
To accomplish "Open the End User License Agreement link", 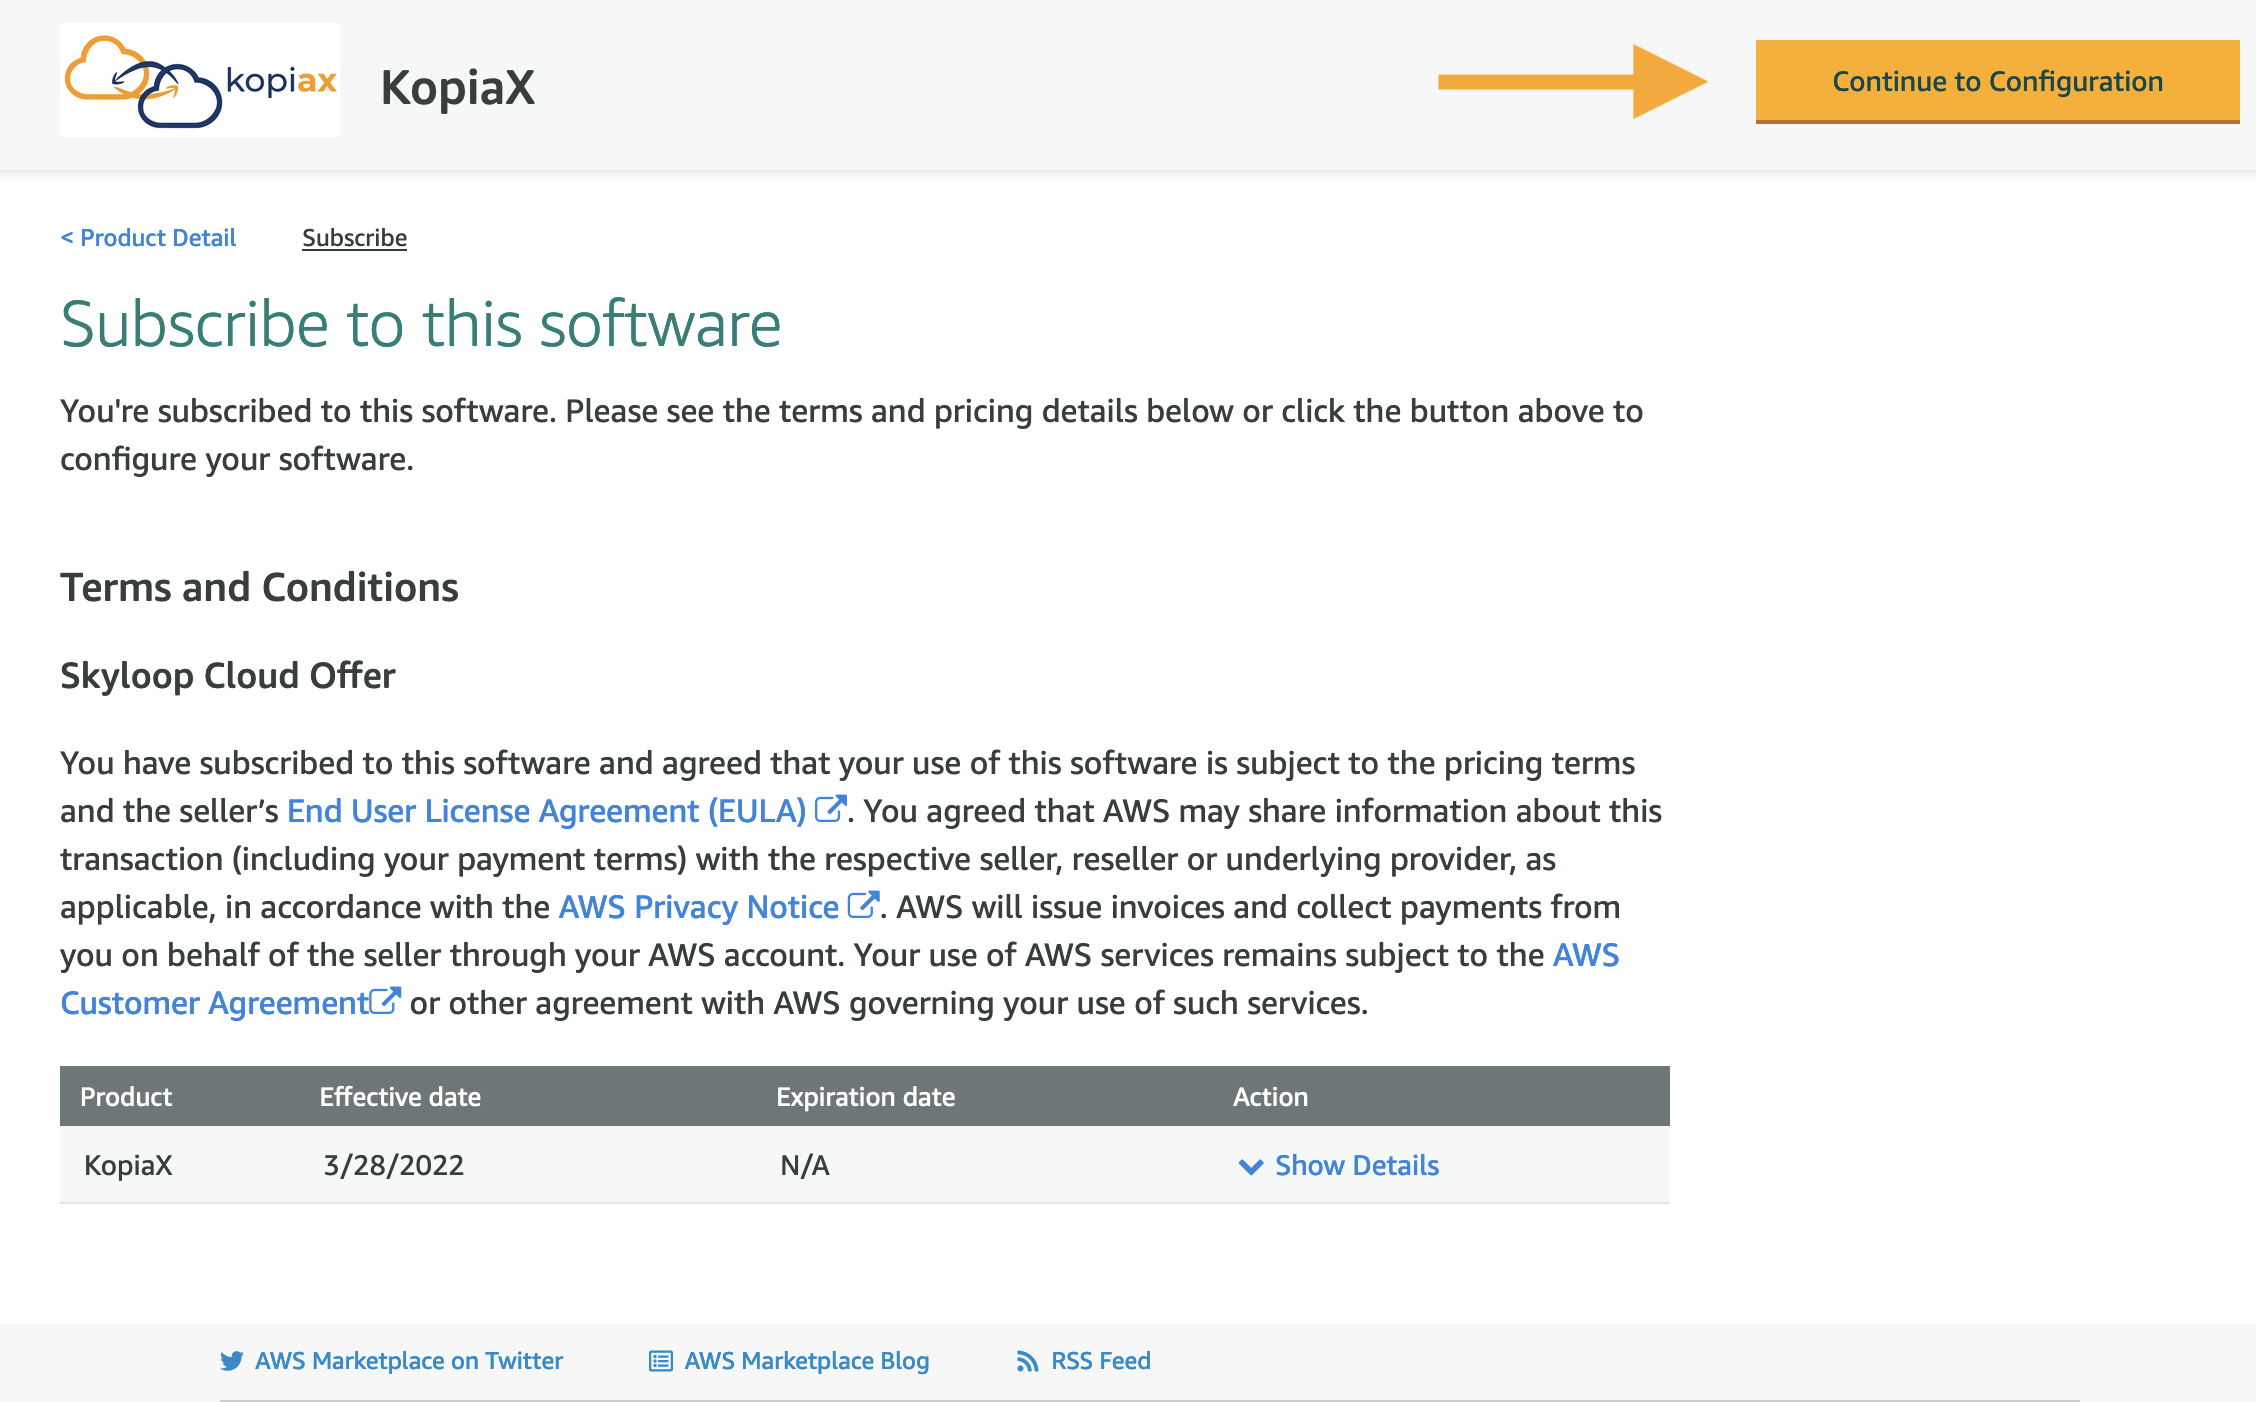I will click(x=546, y=811).
